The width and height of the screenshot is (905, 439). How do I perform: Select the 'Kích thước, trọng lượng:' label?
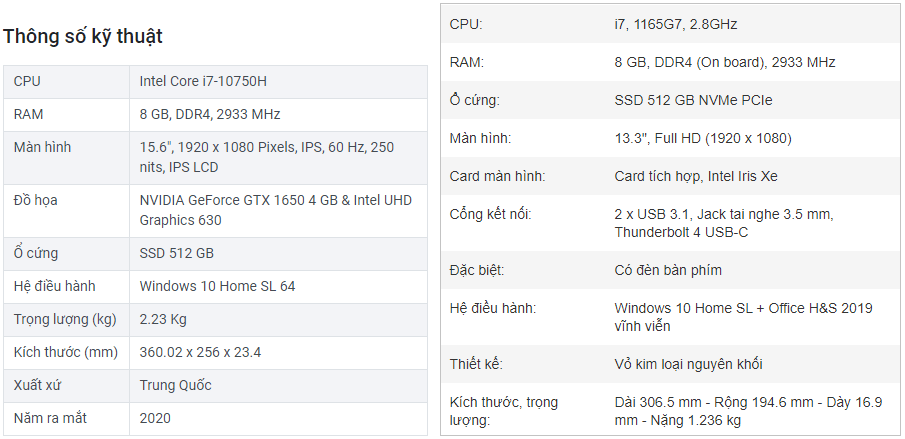(504, 411)
